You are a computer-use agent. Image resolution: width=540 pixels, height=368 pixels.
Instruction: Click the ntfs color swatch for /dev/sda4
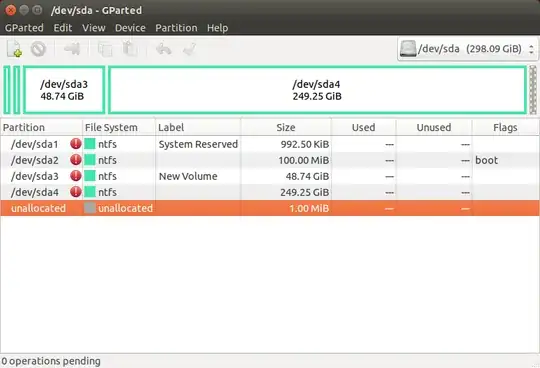90,192
